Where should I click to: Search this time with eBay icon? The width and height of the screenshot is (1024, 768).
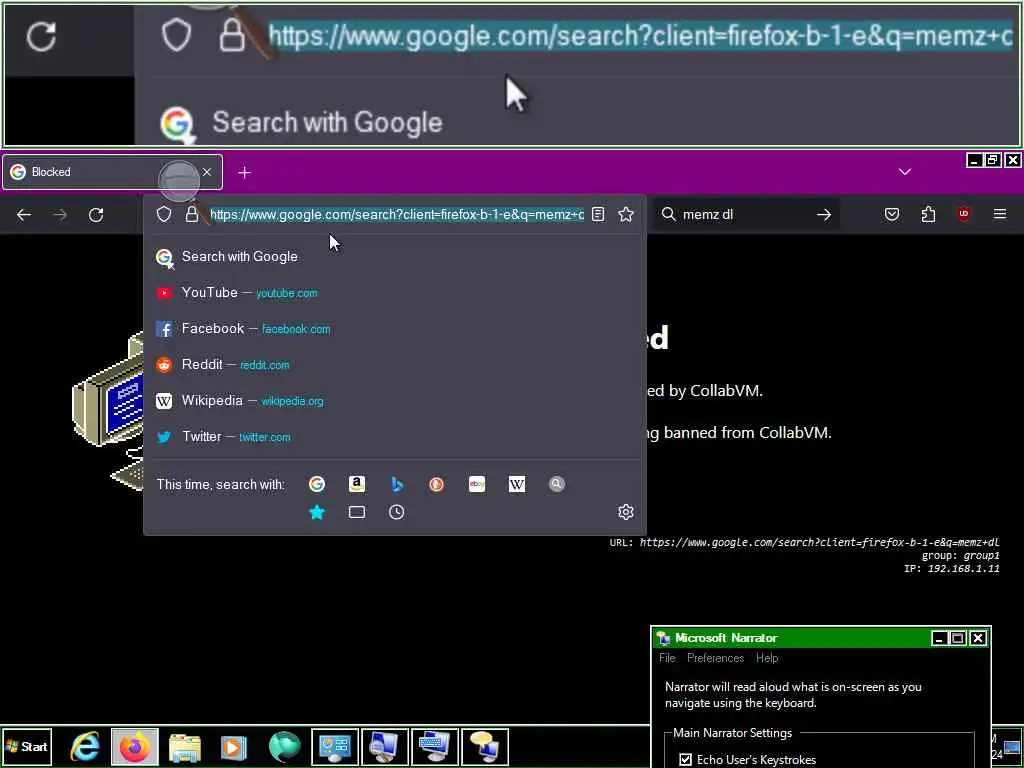[x=477, y=484]
